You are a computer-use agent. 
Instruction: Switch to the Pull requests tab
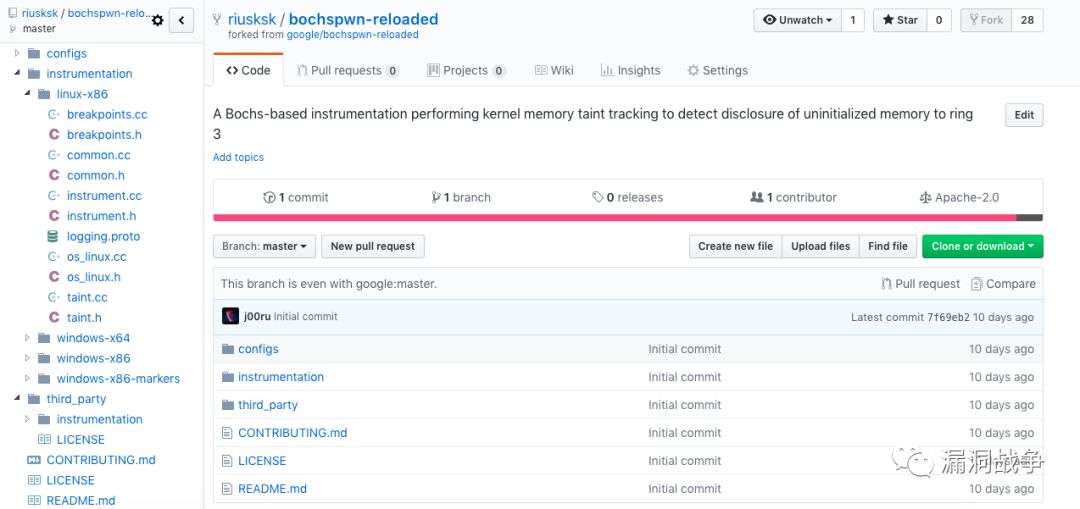tap(347, 70)
